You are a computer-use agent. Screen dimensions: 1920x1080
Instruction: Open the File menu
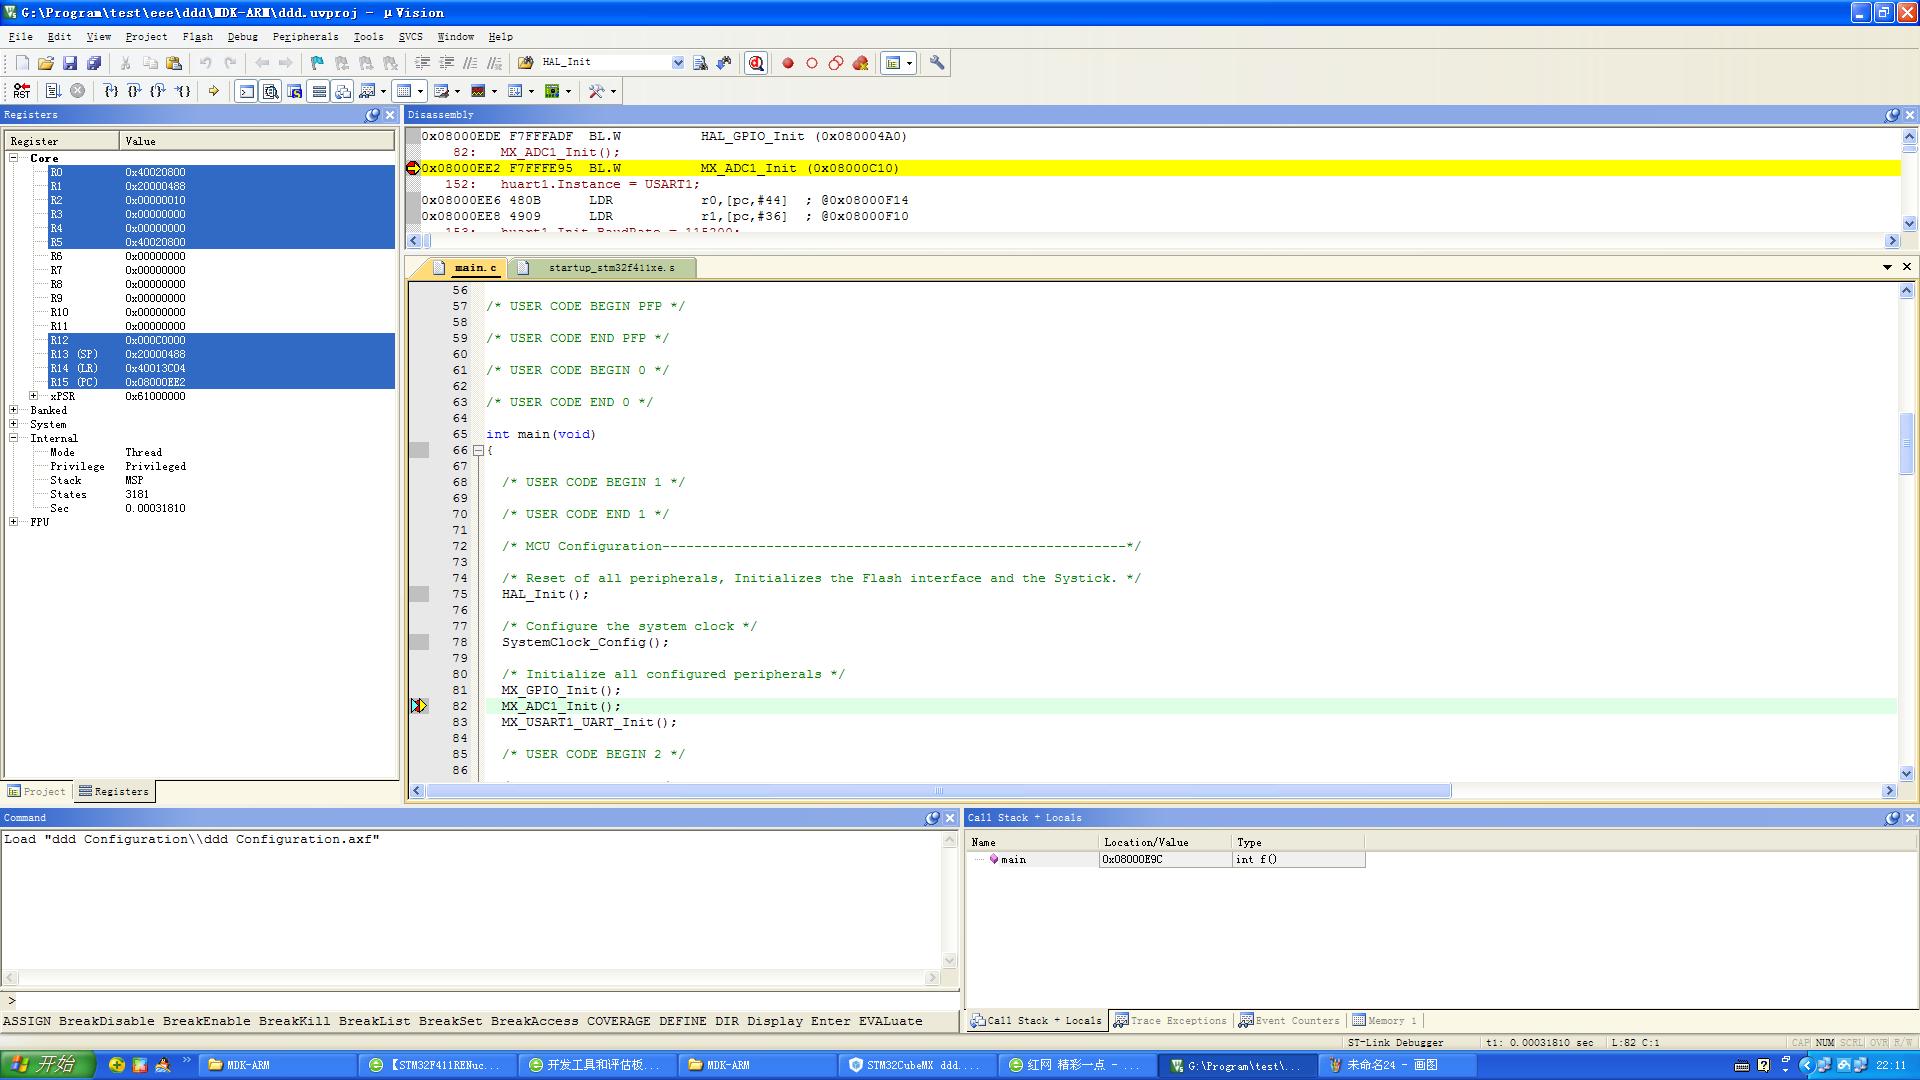[20, 37]
